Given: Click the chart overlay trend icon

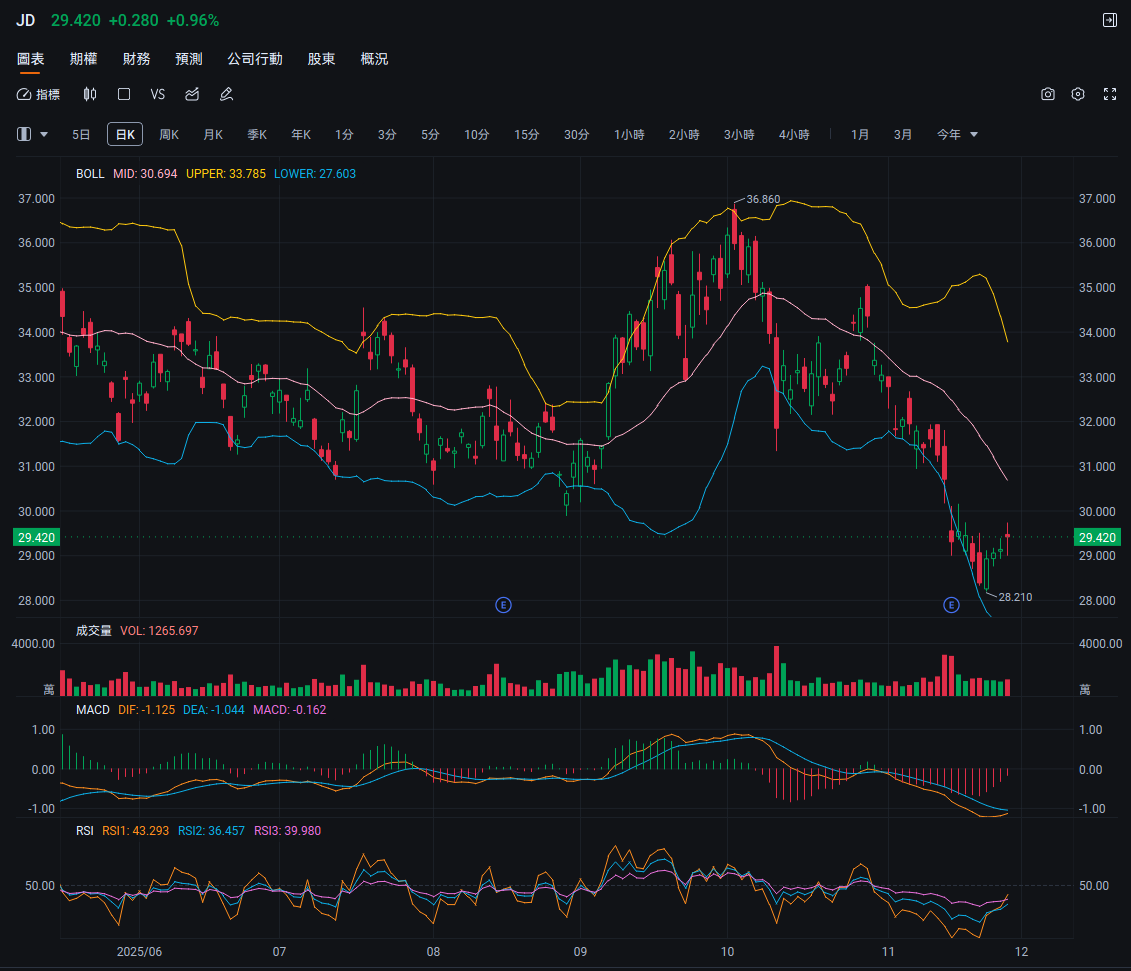Looking at the screenshot, I should tap(192, 95).
